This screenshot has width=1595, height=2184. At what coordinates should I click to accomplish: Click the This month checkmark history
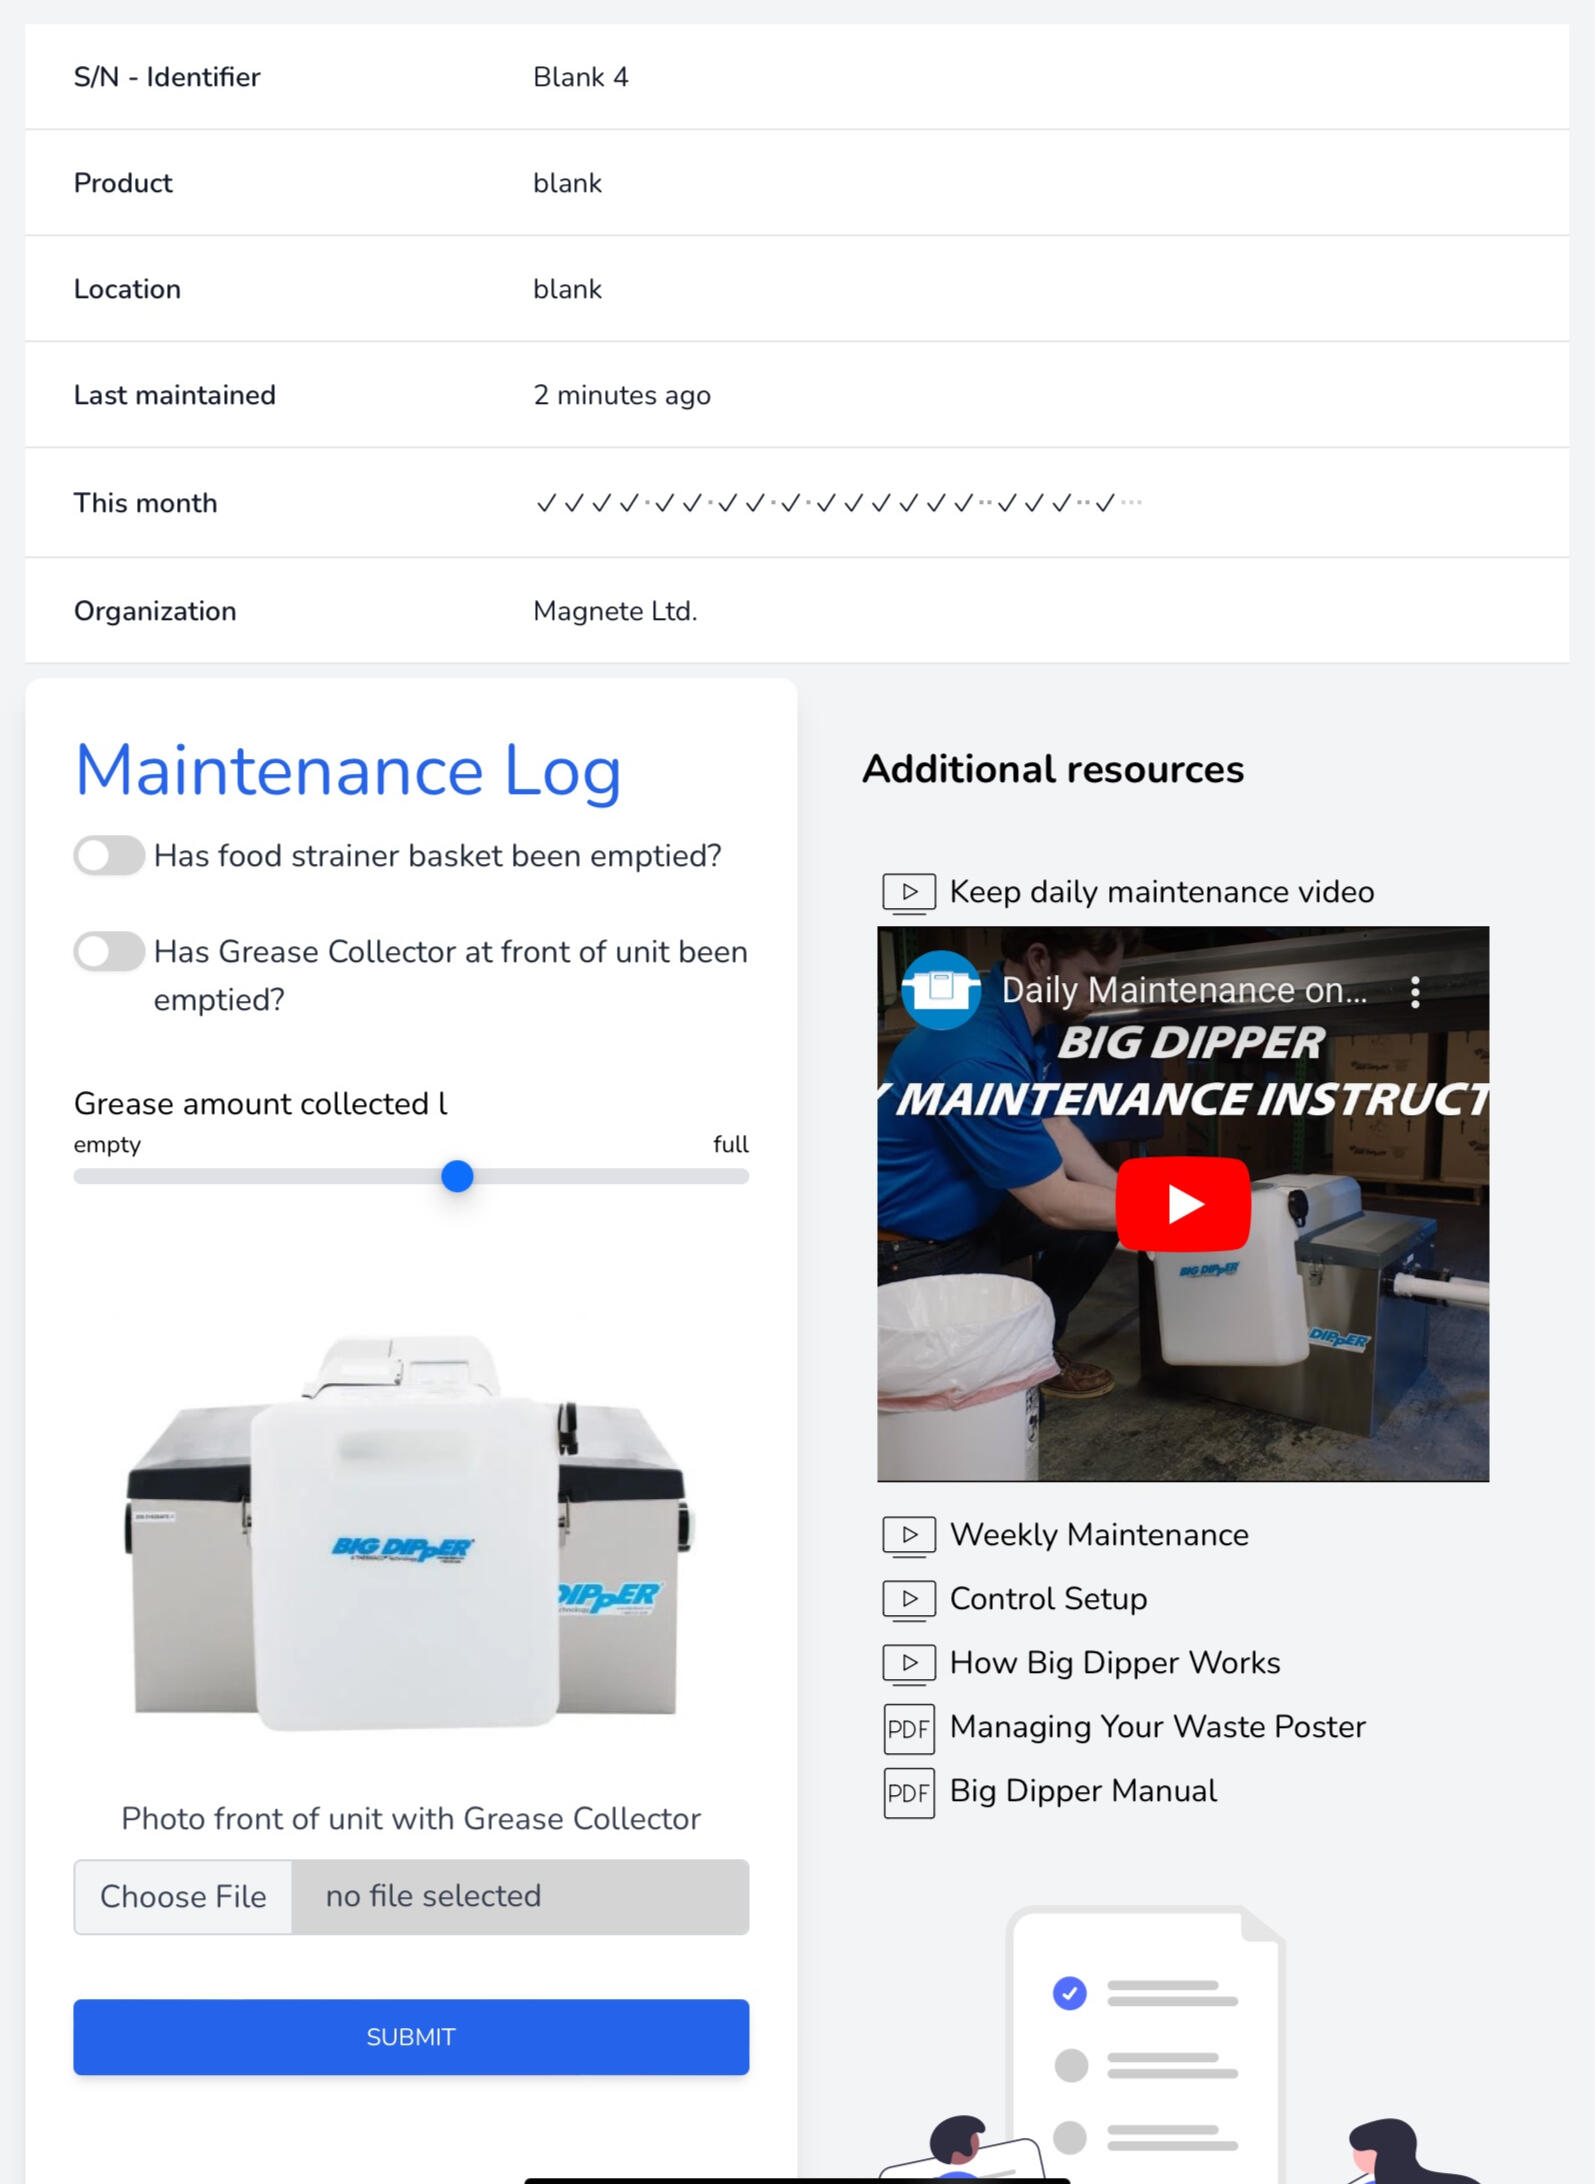pyautogui.click(x=838, y=503)
